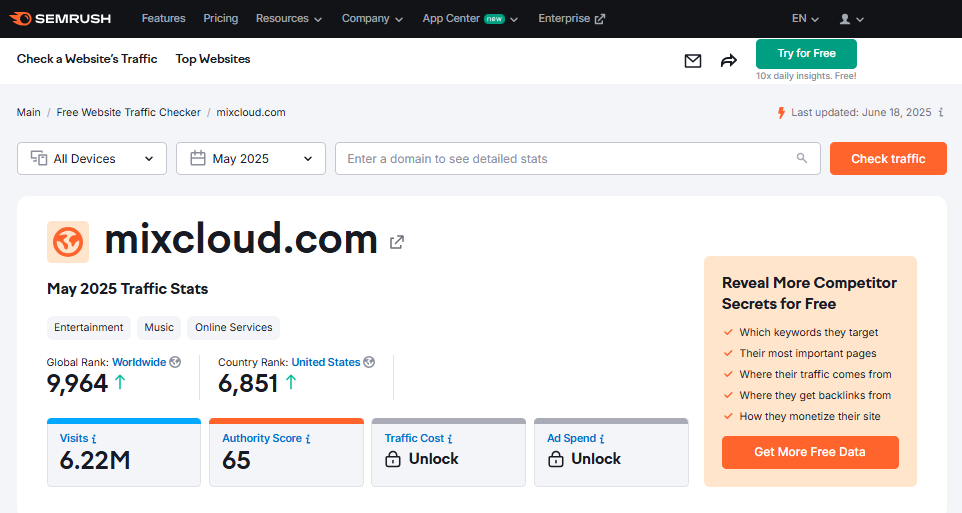Click the May 2025 Traffic Stats heading
The width and height of the screenshot is (962, 513).
point(128,288)
